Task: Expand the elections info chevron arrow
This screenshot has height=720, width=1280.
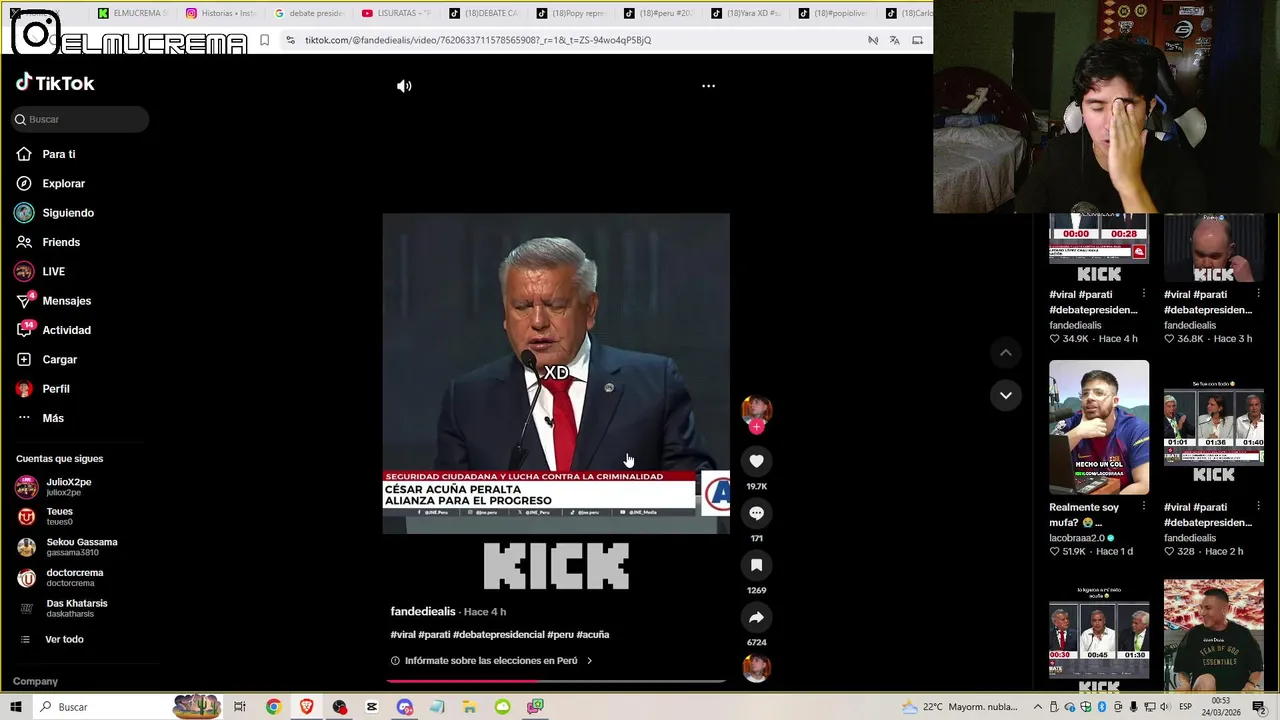Action: 589,661
